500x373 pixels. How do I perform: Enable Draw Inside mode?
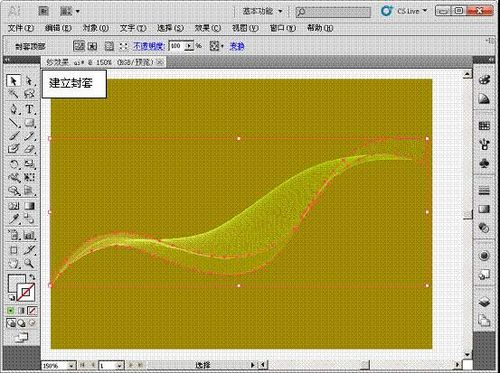(32, 323)
